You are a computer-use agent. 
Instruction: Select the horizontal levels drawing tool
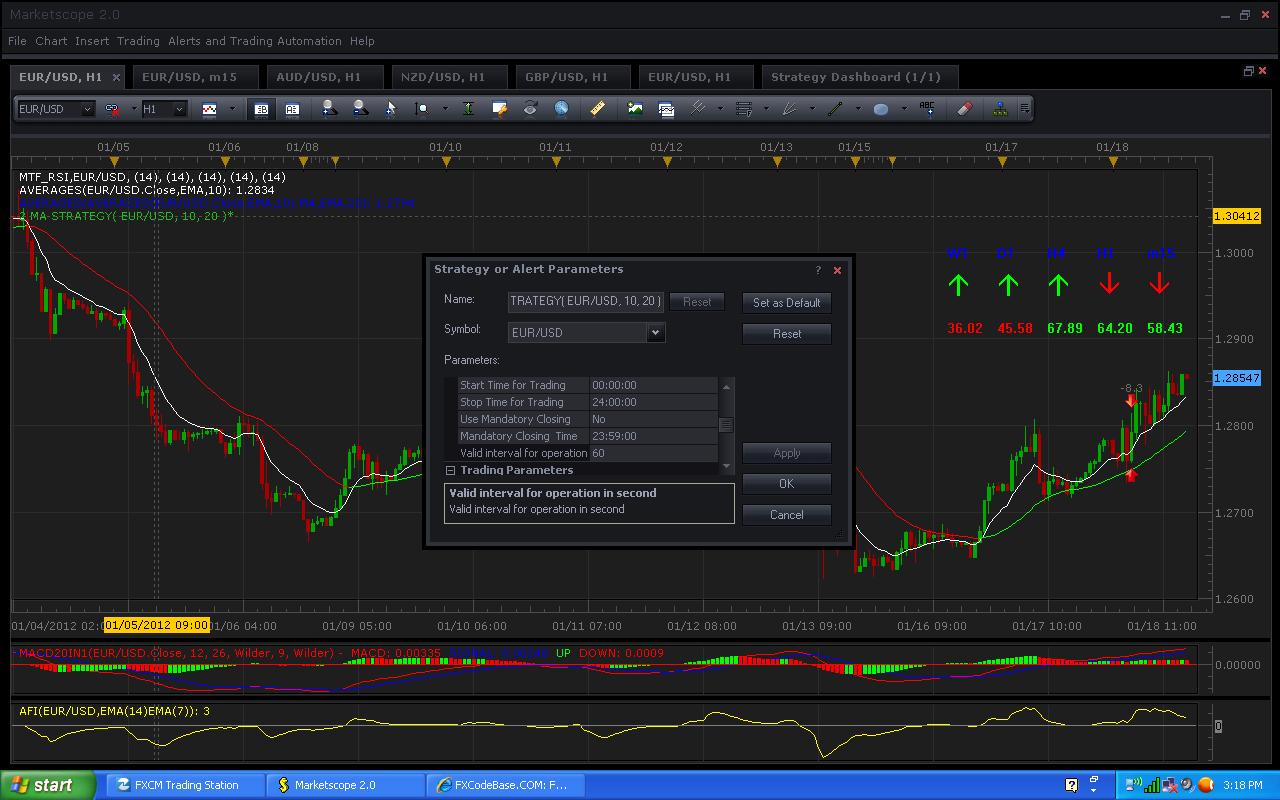coord(743,109)
